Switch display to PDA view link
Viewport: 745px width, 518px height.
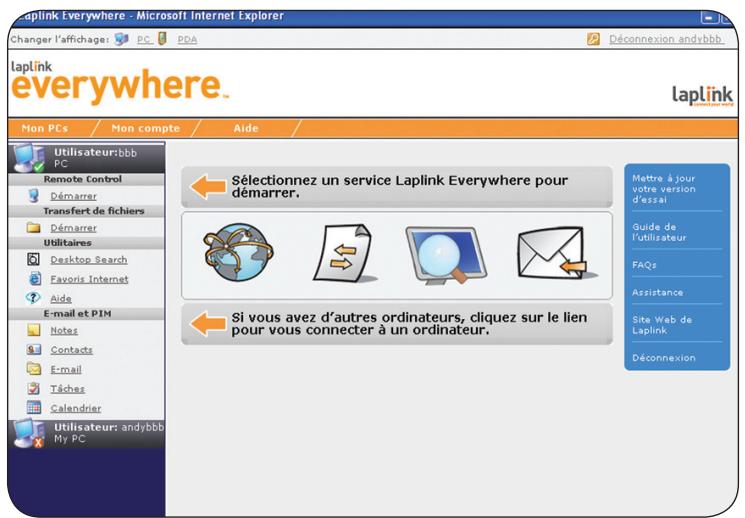coord(187,39)
